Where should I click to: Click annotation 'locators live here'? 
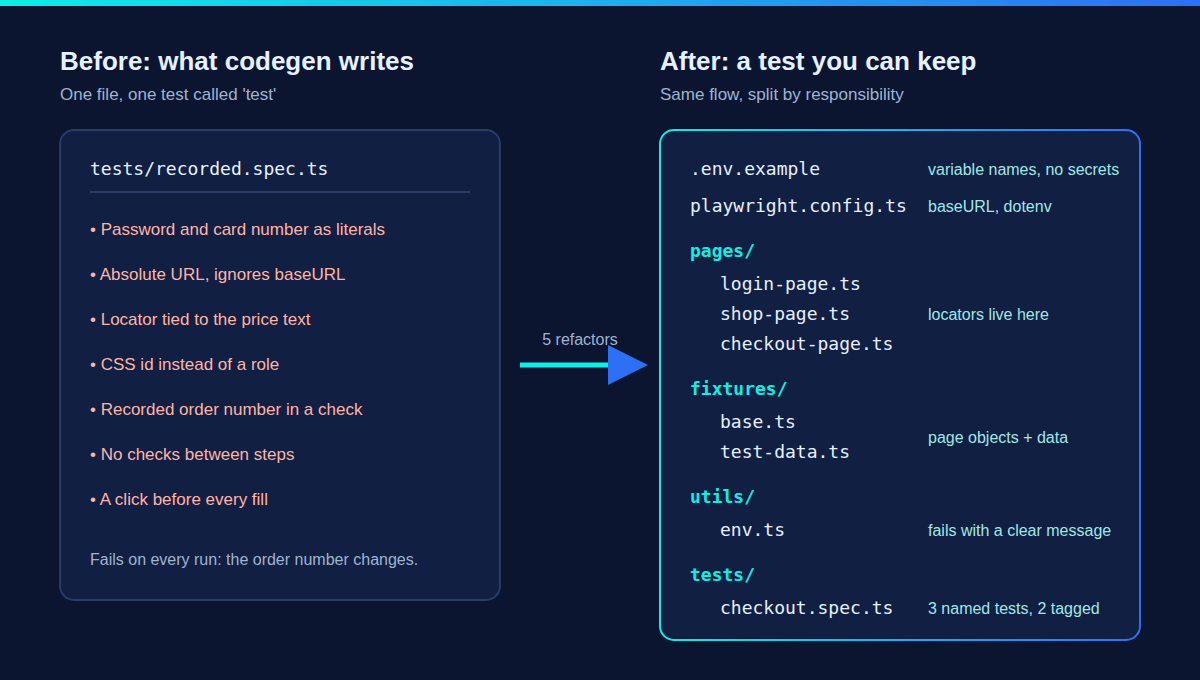point(988,315)
